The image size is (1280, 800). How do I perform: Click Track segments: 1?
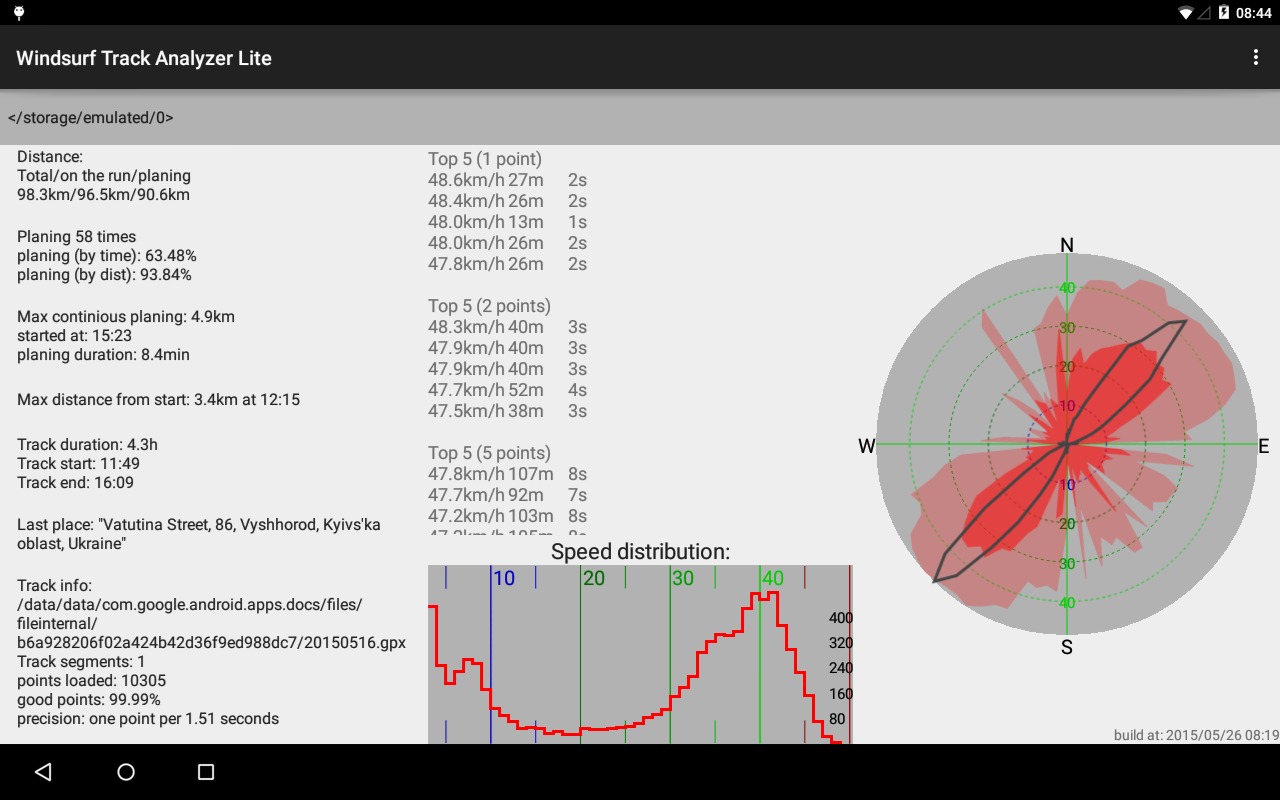81,662
